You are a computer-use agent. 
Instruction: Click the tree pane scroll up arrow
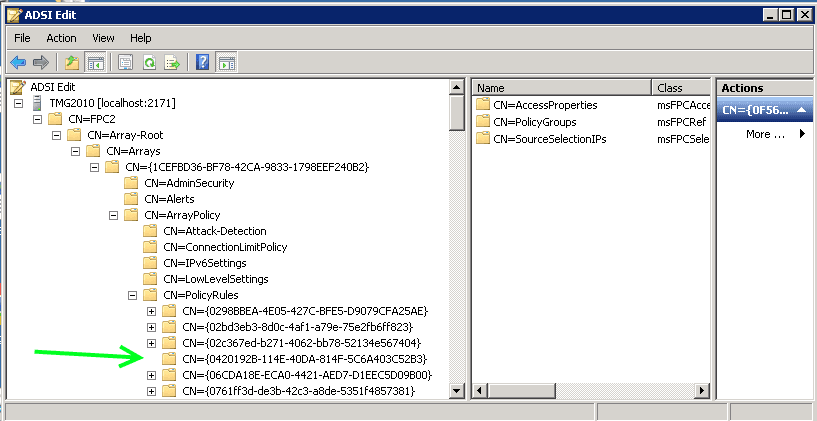click(457, 88)
